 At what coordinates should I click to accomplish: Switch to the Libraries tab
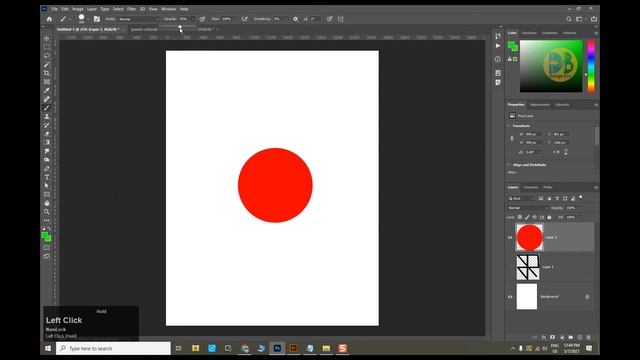tap(562, 105)
